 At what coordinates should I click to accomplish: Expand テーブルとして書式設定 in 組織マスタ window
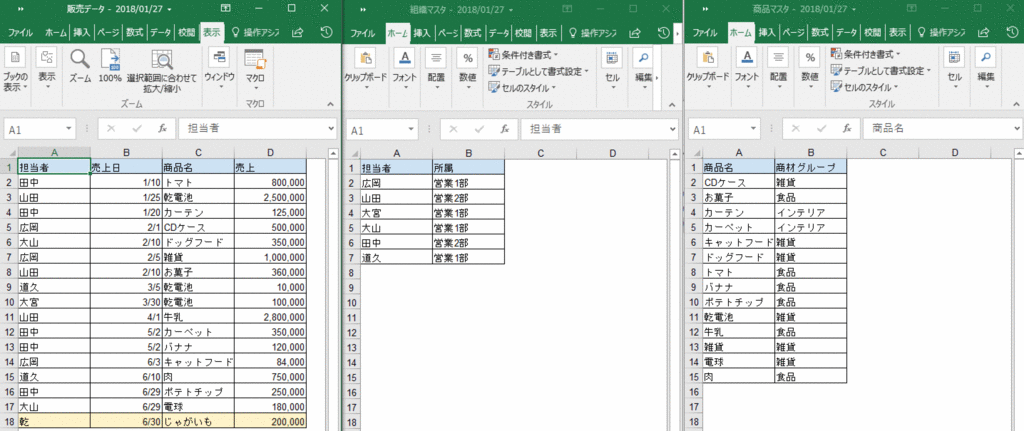(x=538, y=71)
